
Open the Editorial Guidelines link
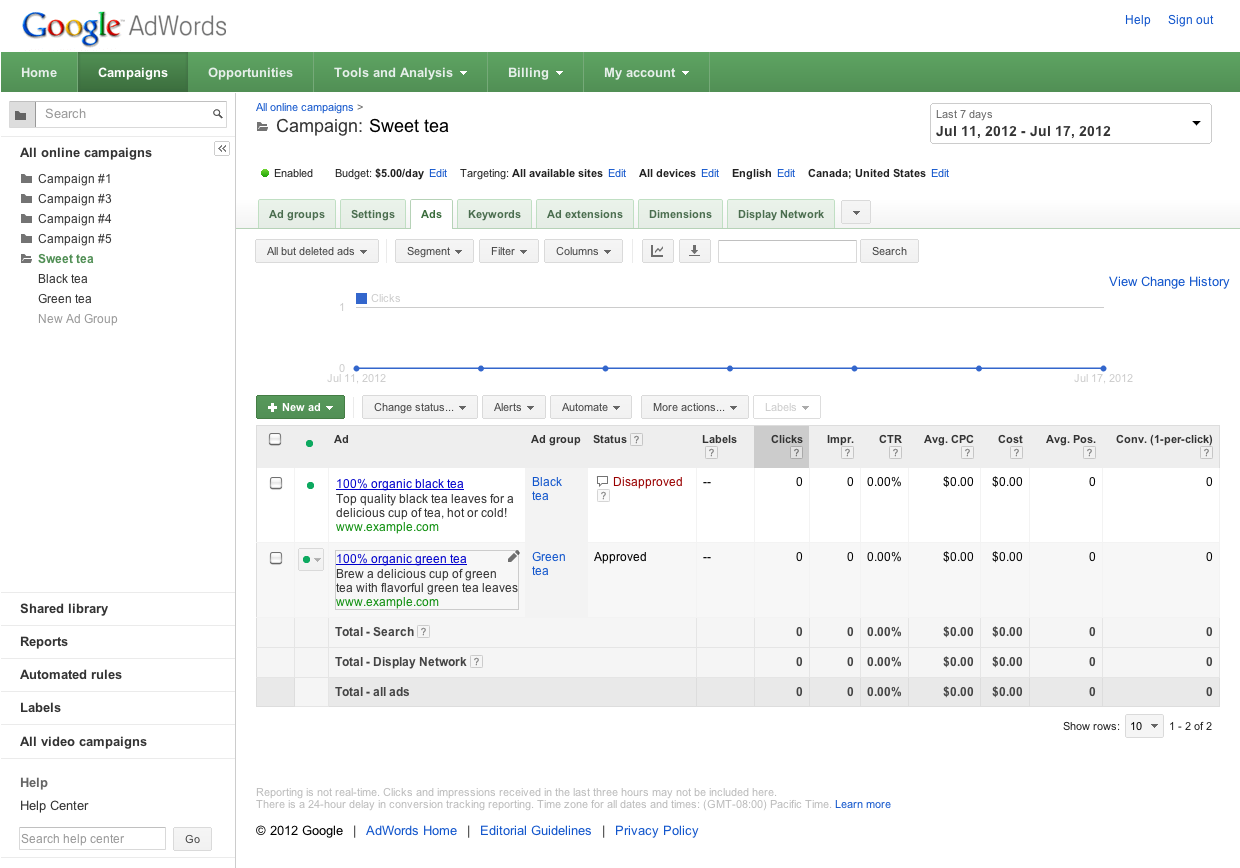(x=535, y=831)
